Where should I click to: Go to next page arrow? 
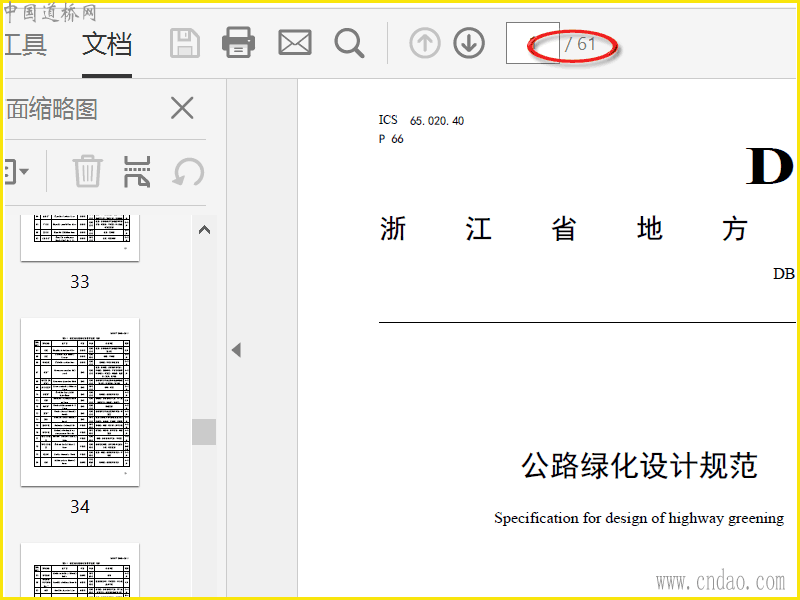tap(469, 43)
